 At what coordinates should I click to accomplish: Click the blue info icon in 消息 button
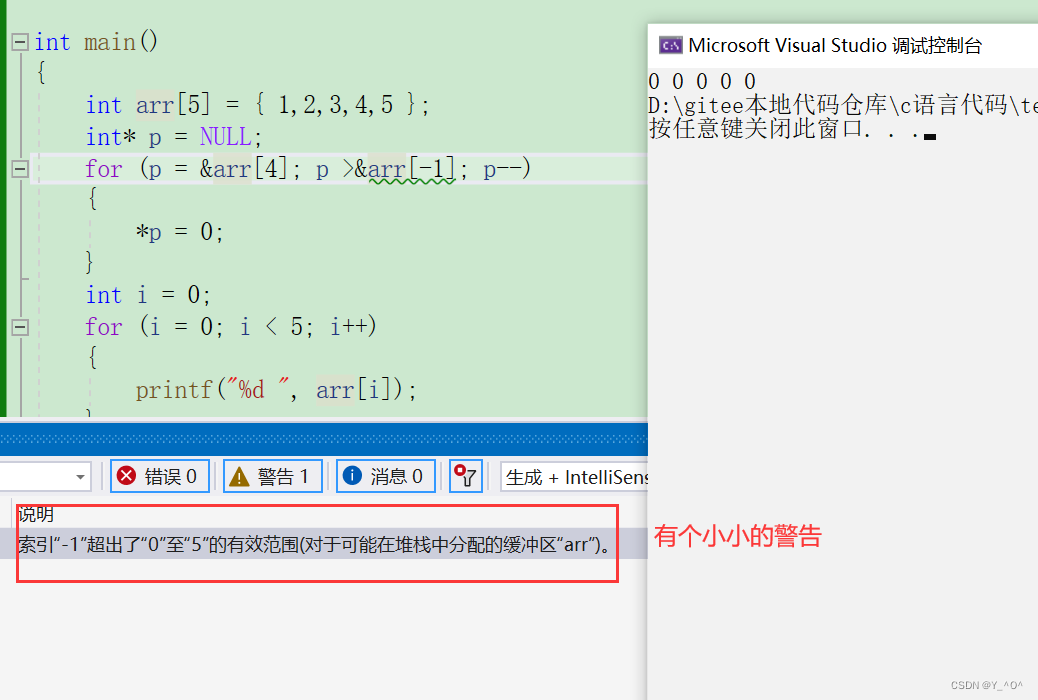352,475
